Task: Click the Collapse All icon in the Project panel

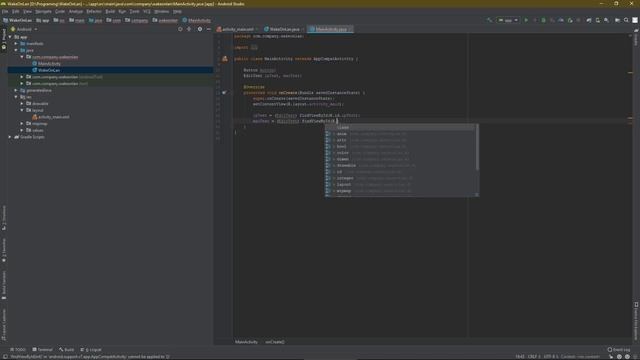Action: (189, 29)
